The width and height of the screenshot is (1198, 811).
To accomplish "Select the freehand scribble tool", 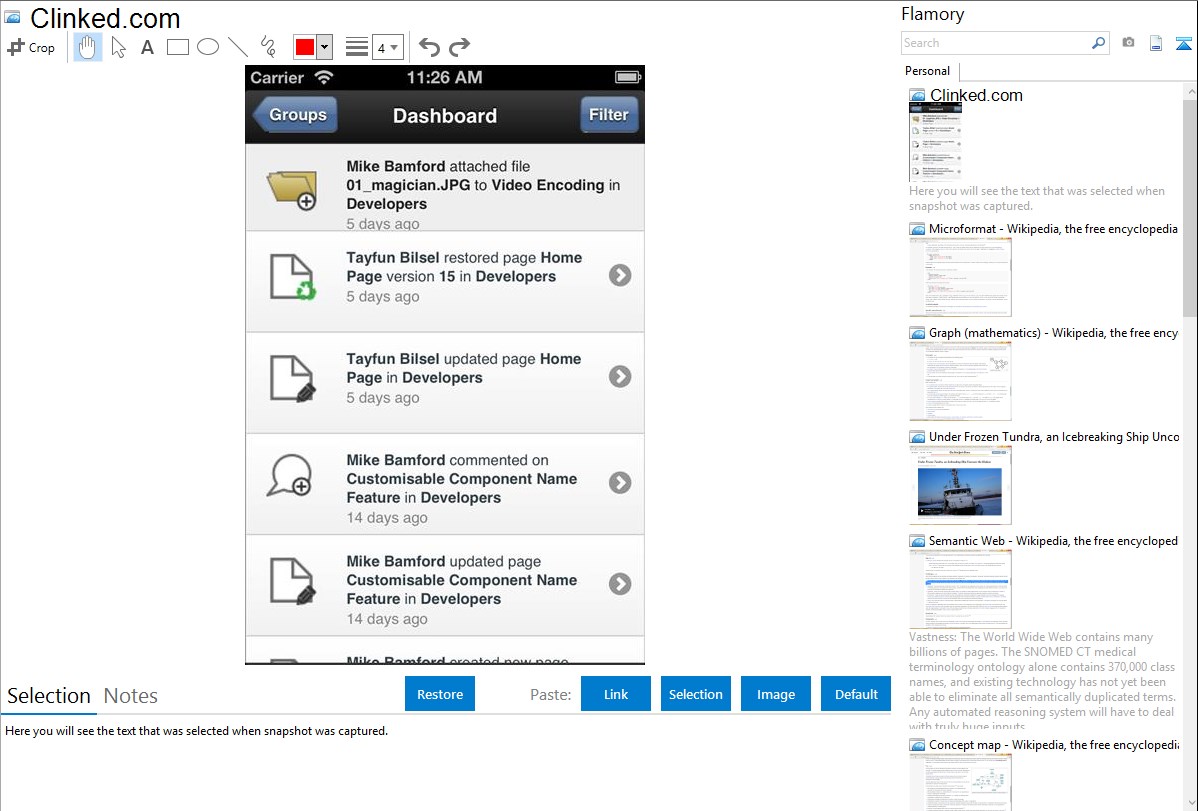I will [x=268, y=47].
